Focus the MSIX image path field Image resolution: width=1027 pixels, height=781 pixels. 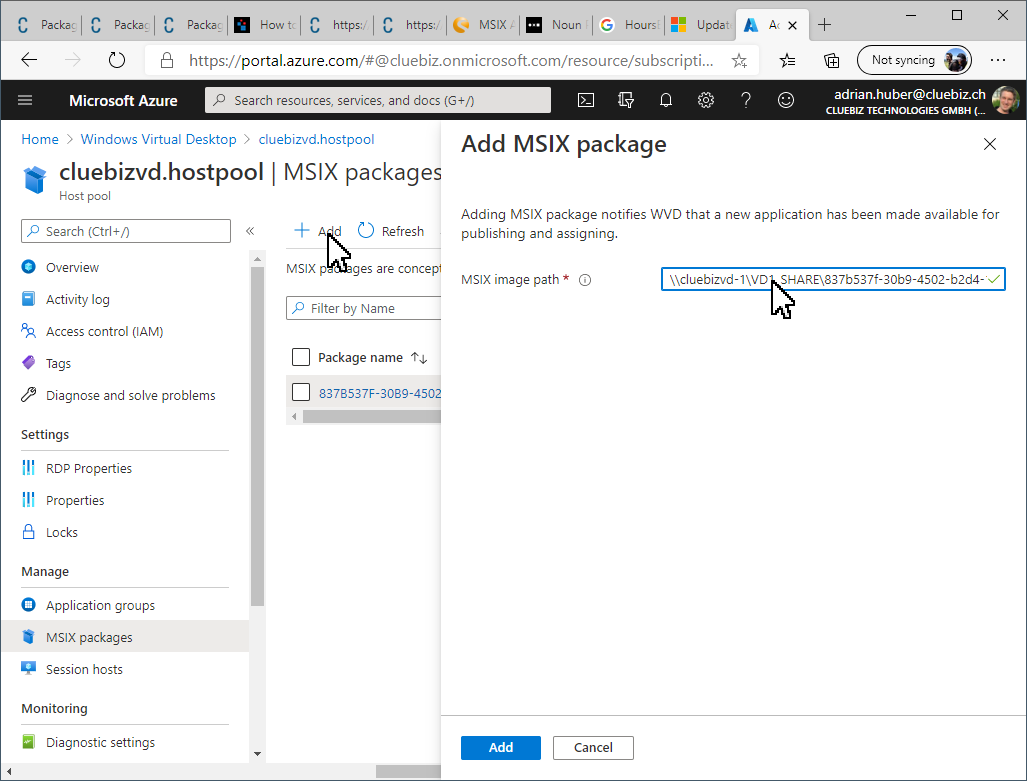(832, 280)
